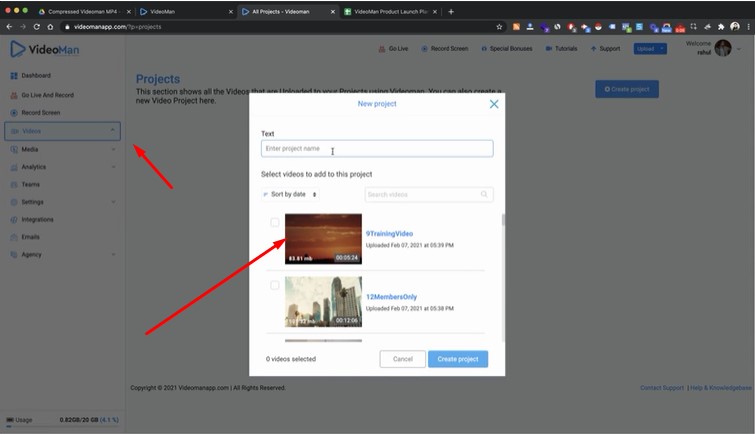Screen dimensions: 755x434
Task: Click the Teams sidebar icon
Action: click(x=13, y=184)
